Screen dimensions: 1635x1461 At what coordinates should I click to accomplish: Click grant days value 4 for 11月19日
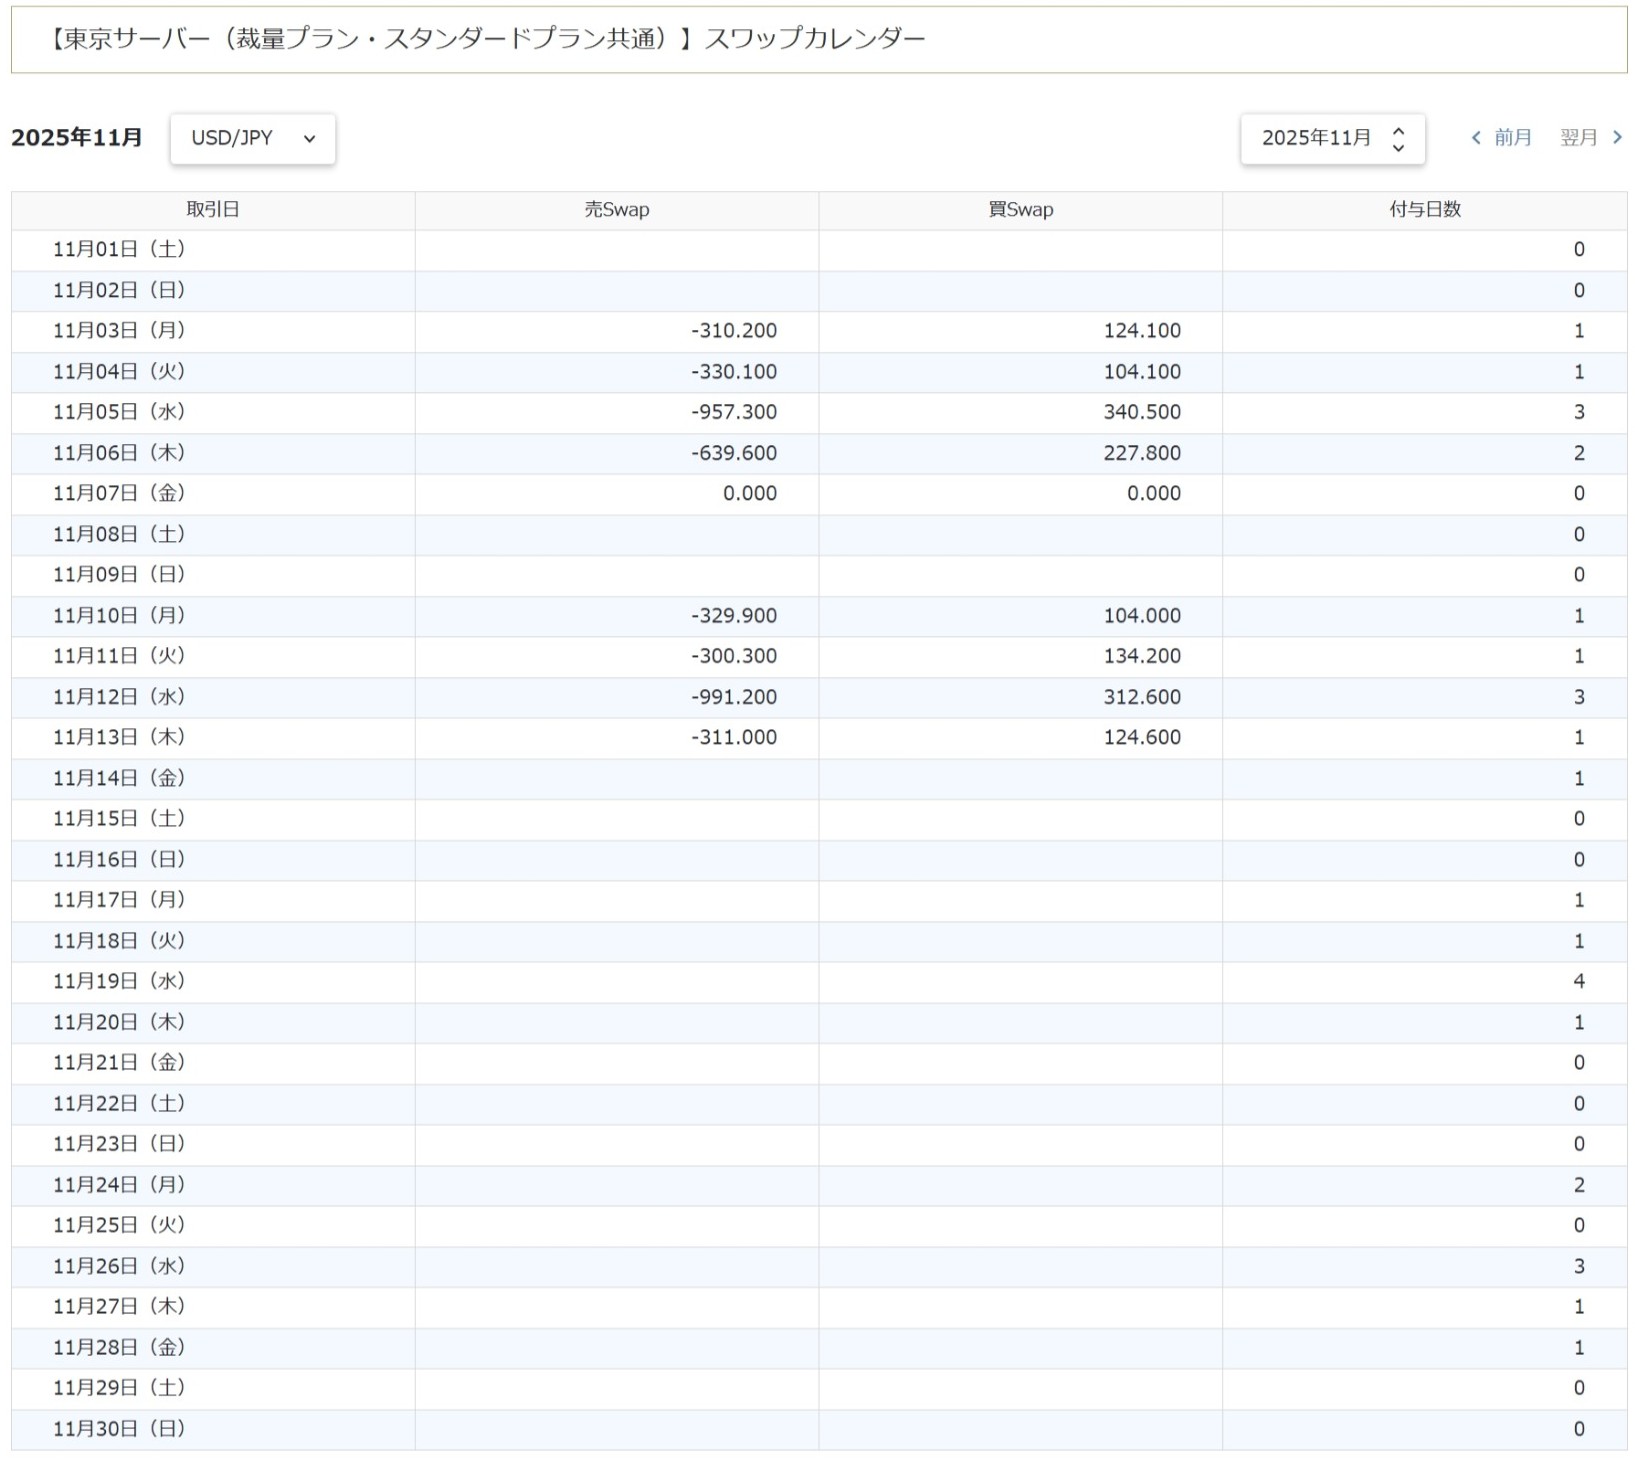click(1579, 982)
